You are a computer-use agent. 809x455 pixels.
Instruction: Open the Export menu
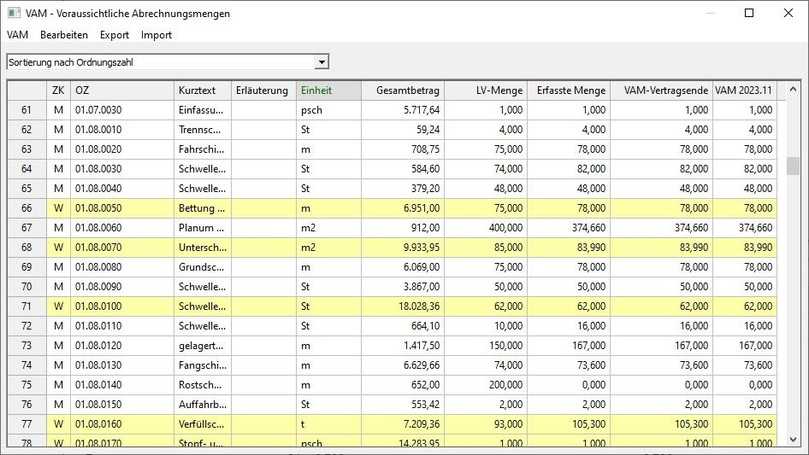[114, 35]
